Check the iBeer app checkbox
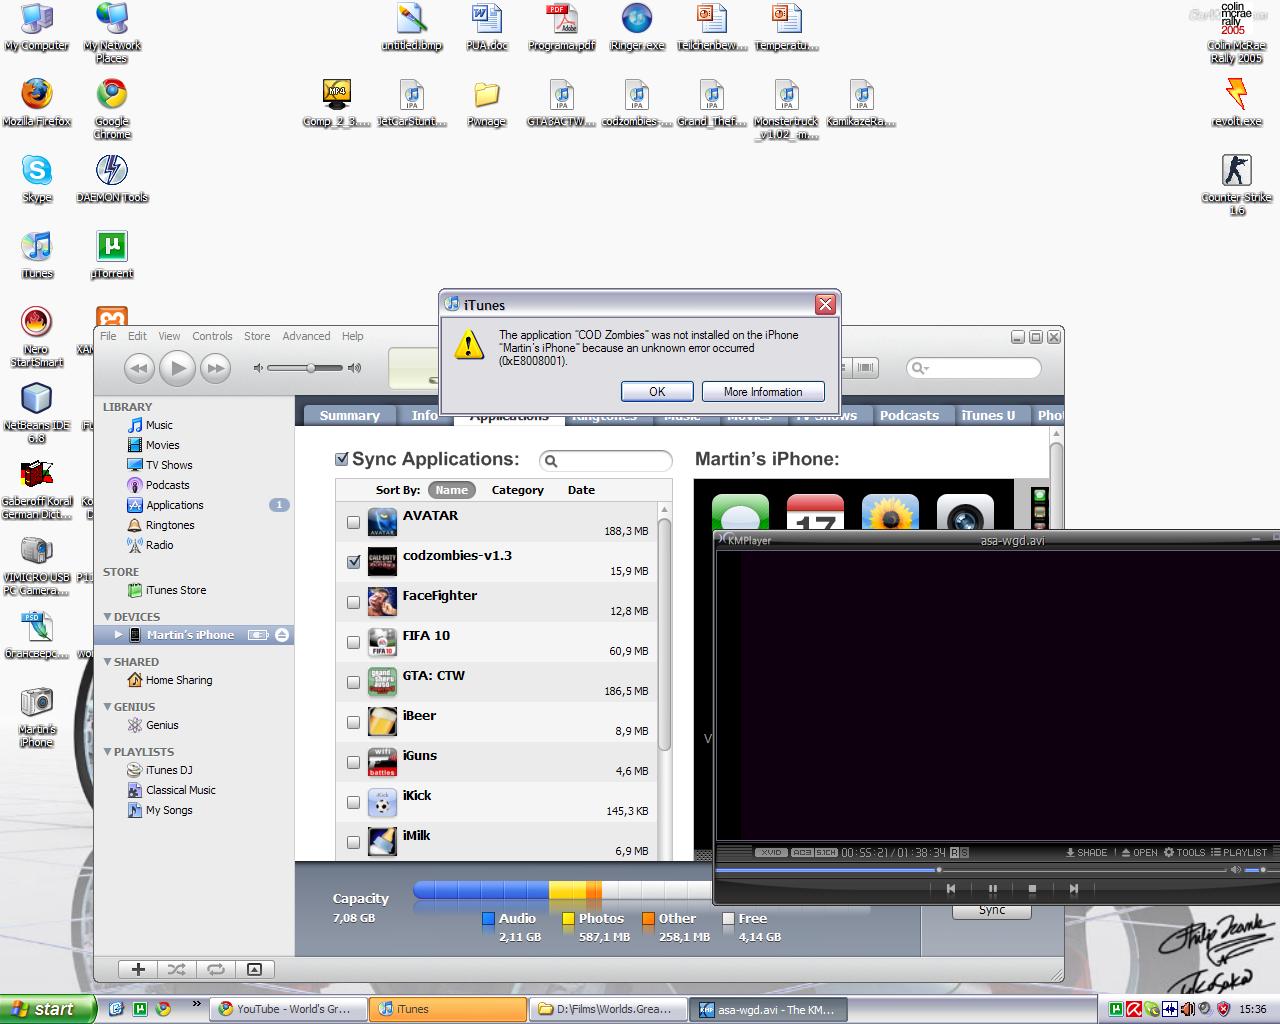The height and width of the screenshot is (1024, 1280). coord(353,722)
